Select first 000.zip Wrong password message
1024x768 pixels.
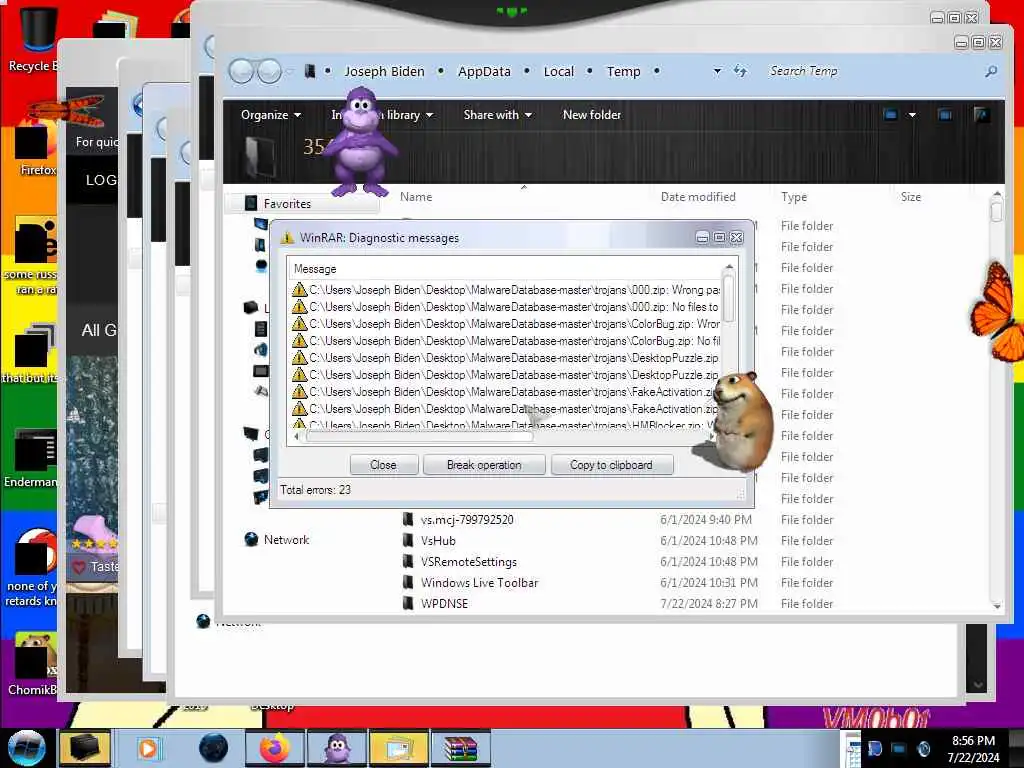(505, 289)
